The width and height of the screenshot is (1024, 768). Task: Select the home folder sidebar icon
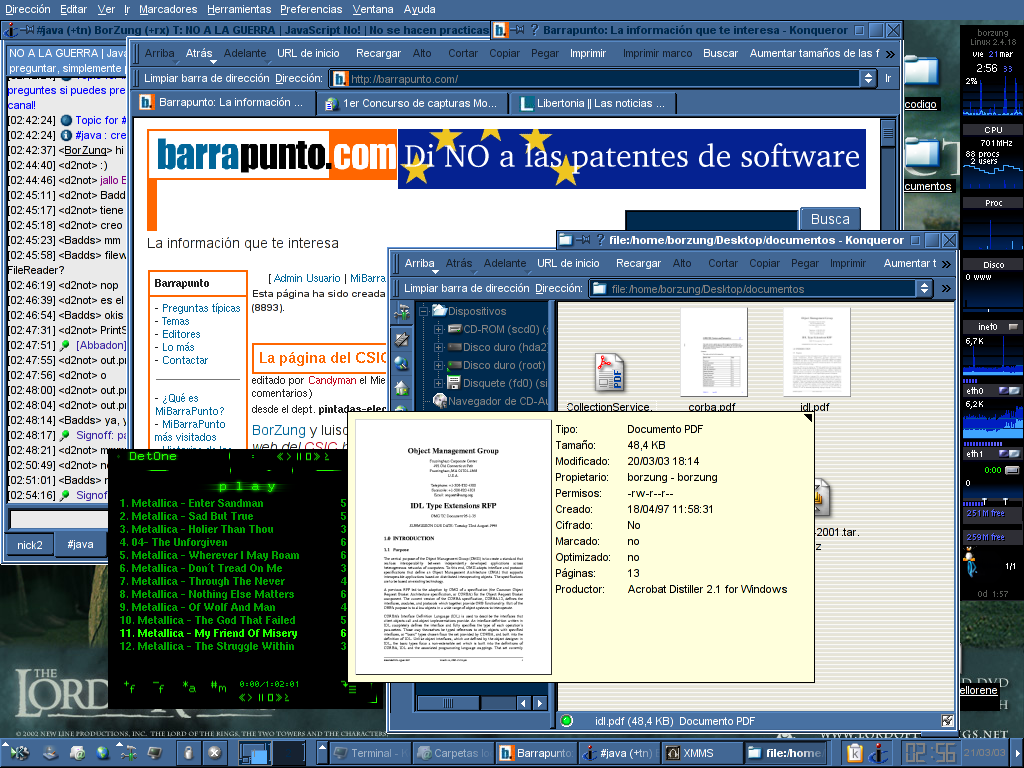pos(402,389)
